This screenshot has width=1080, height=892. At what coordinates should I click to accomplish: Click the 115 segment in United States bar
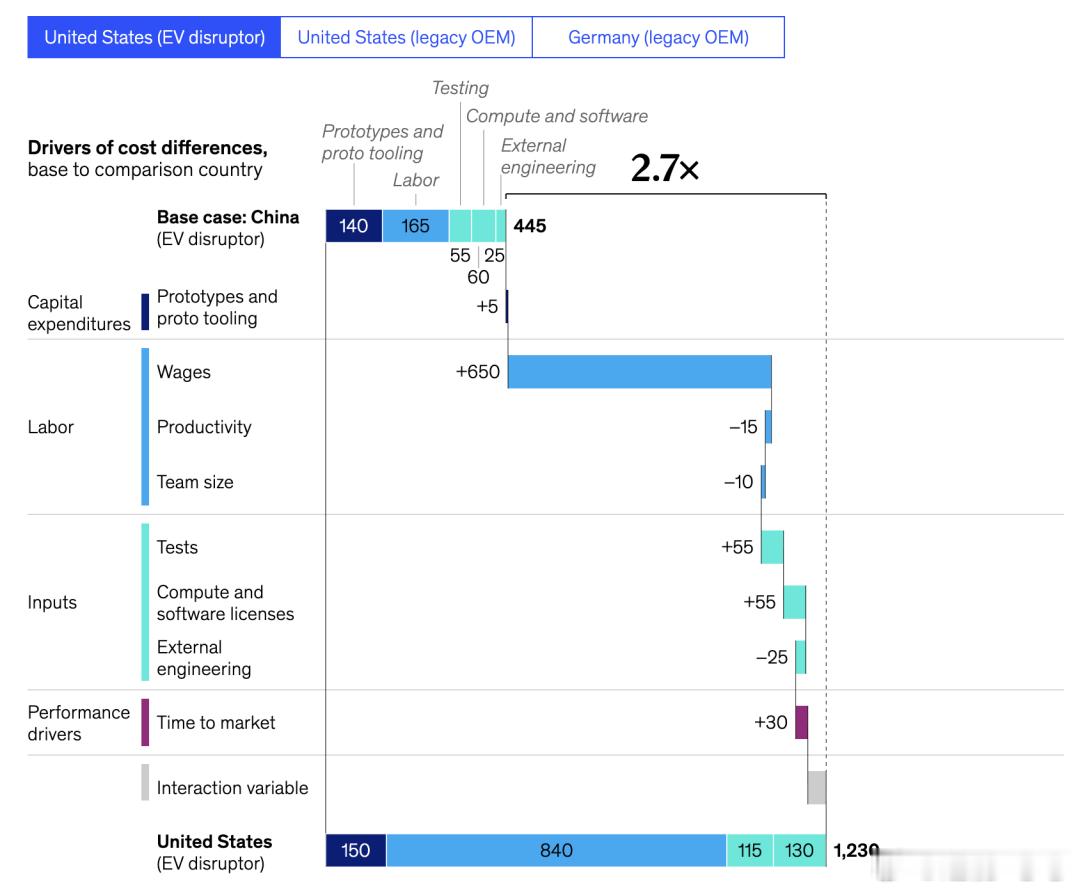tap(750, 850)
